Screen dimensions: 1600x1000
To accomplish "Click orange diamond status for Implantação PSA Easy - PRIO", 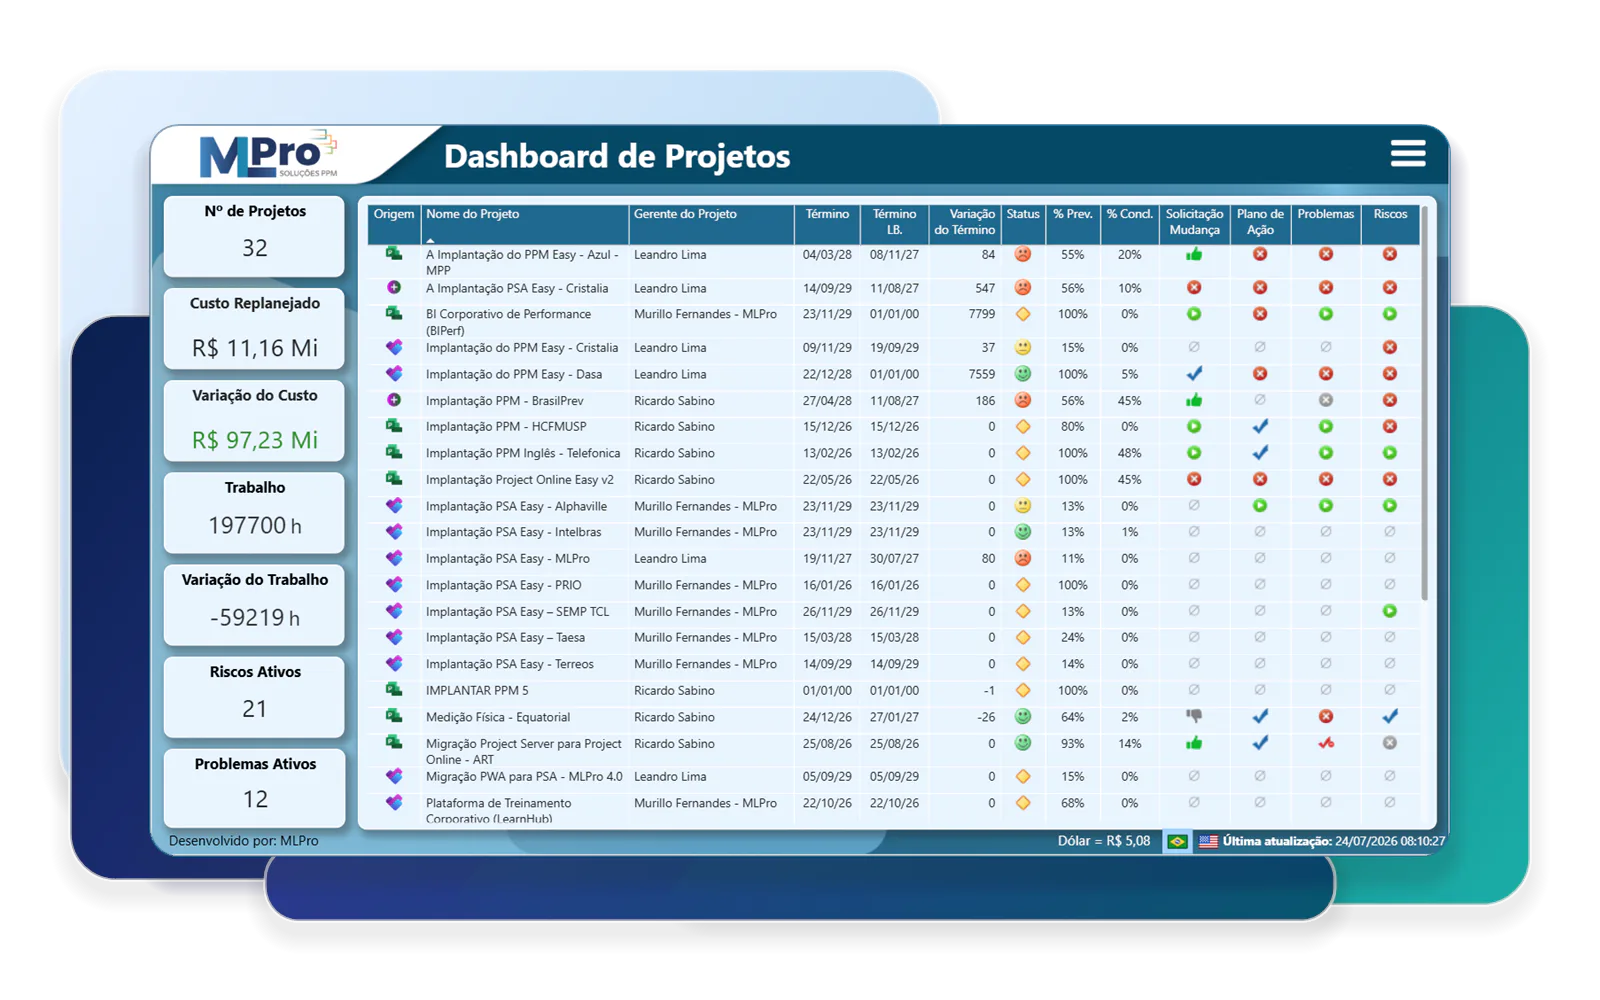I will pos(1022,585).
